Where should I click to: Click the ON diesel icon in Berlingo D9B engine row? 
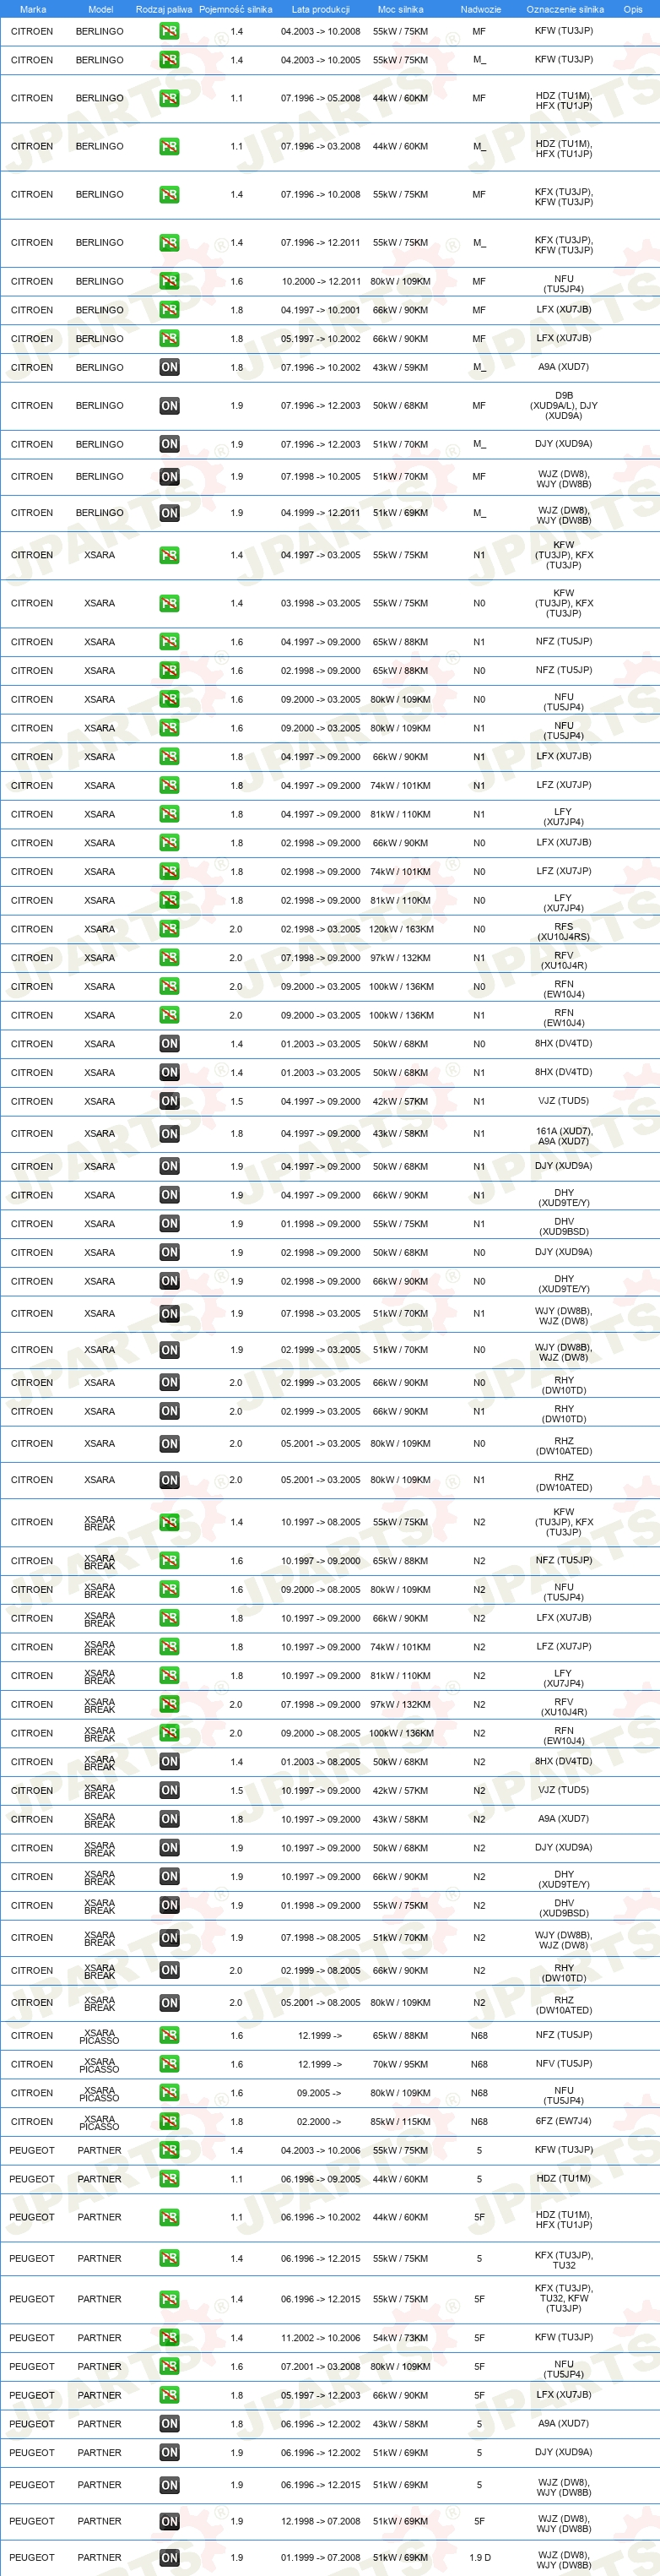tap(169, 406)
